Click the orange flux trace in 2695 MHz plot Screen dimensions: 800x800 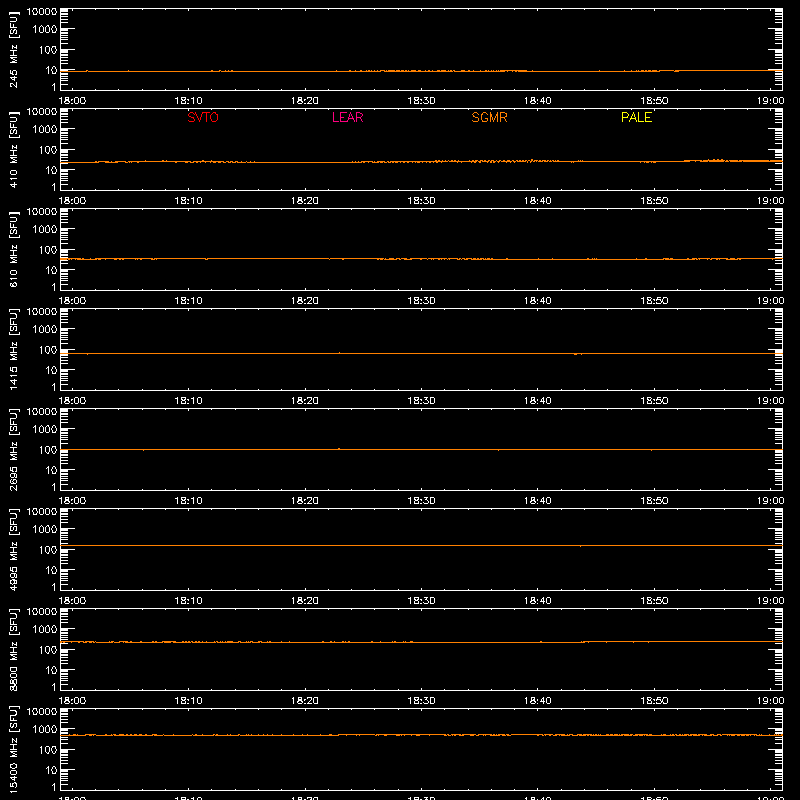click(x=421, y=449)
